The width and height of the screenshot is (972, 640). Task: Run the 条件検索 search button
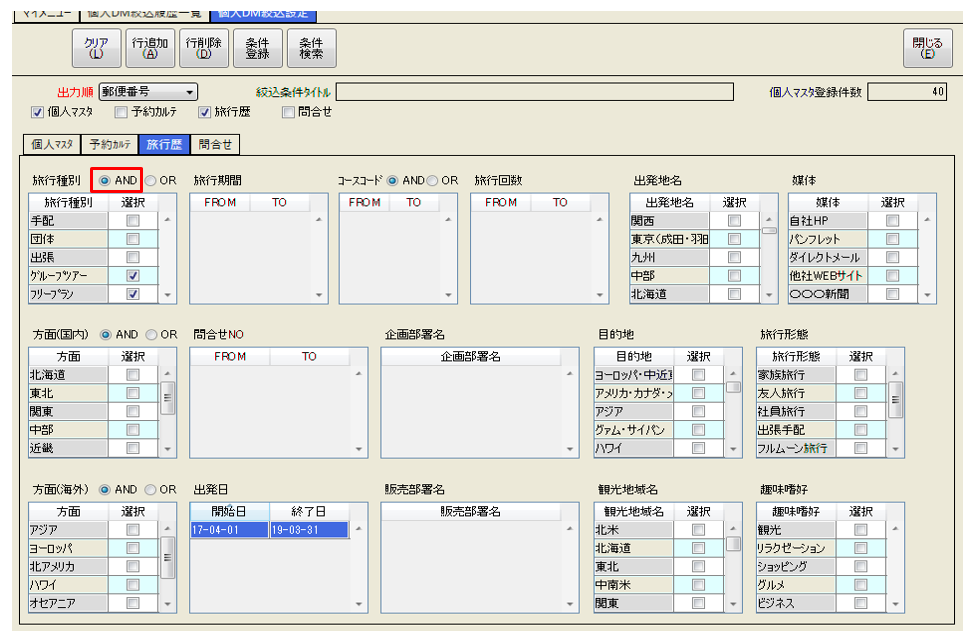coord(312,48)
